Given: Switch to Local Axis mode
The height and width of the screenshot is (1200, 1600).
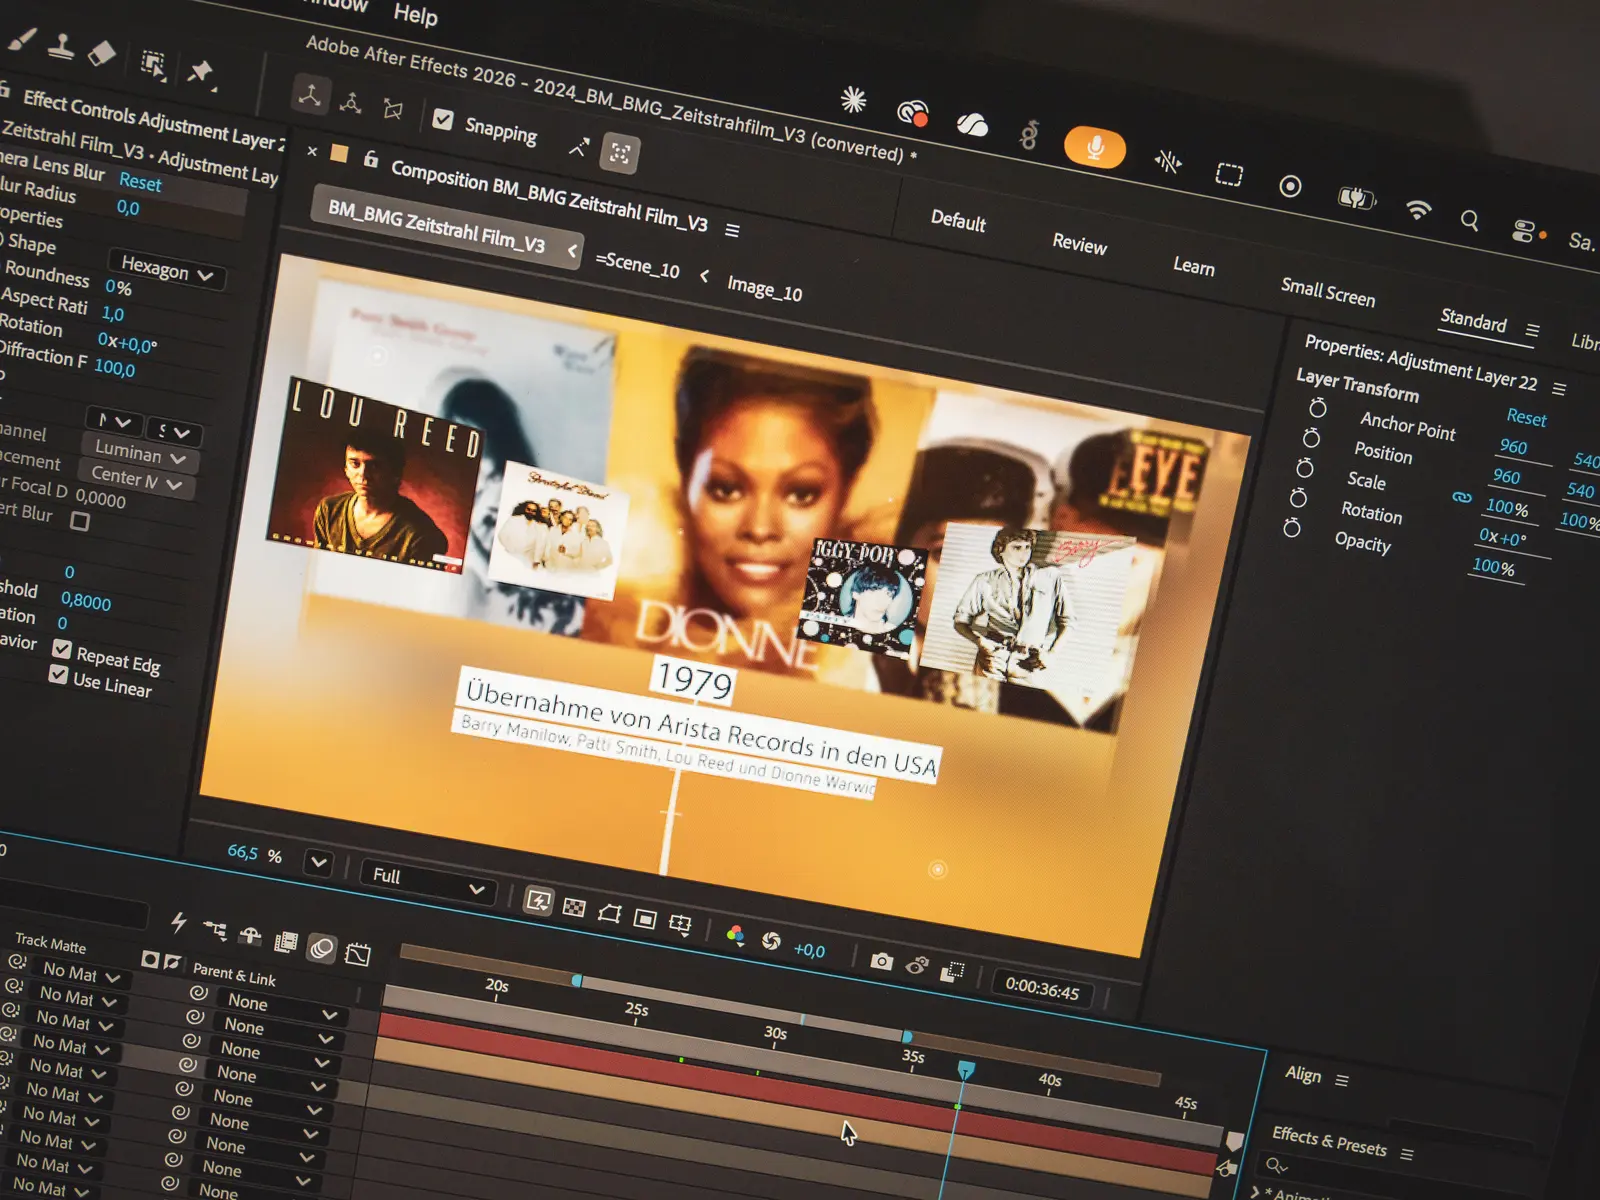Looking at the screenshot, I should (310, 95).
